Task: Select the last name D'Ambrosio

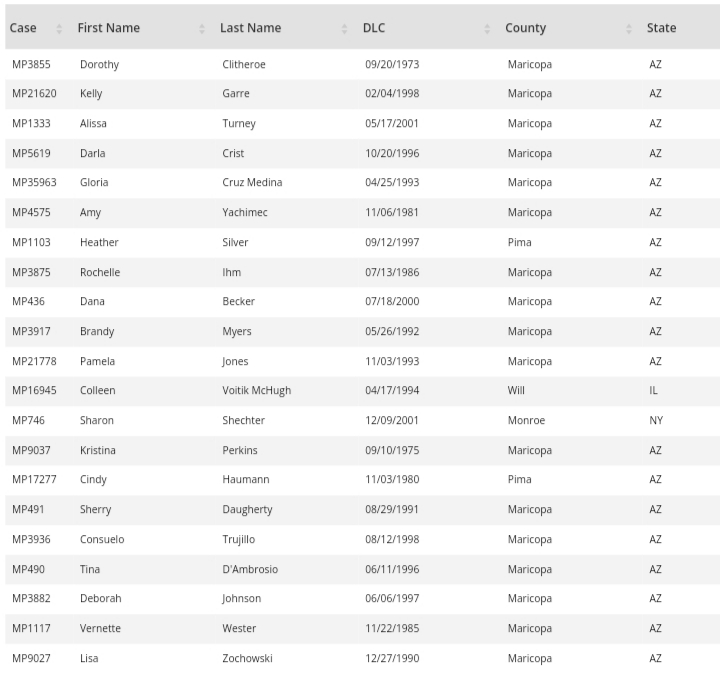Action: 250,569
